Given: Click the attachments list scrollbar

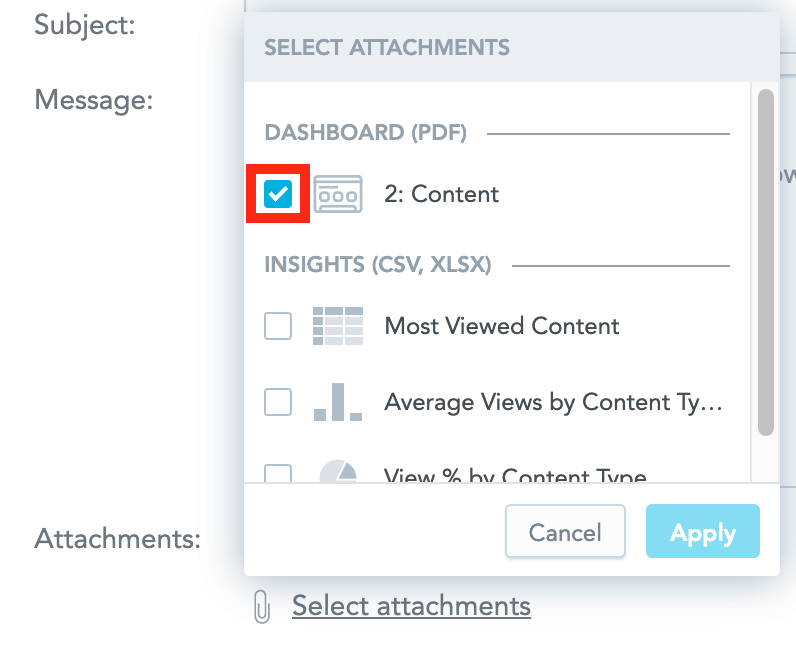Looking at the screenshot, I should click(x=766, y=262).
